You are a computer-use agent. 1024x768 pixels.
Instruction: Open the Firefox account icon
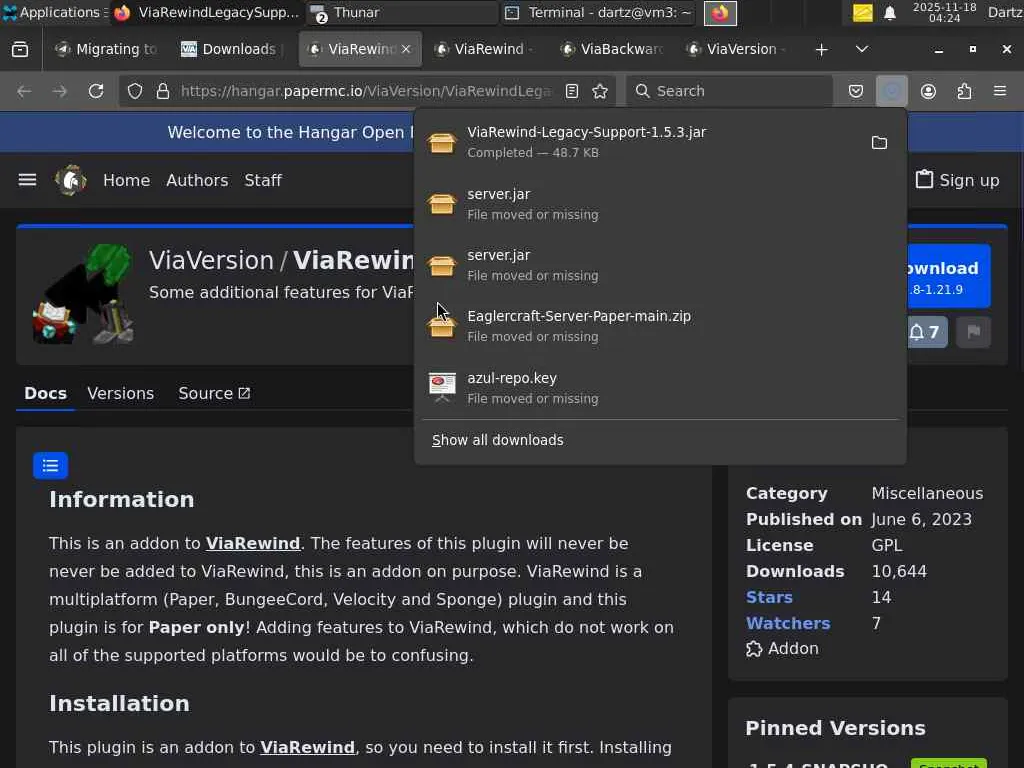click(x=928, y=91)
